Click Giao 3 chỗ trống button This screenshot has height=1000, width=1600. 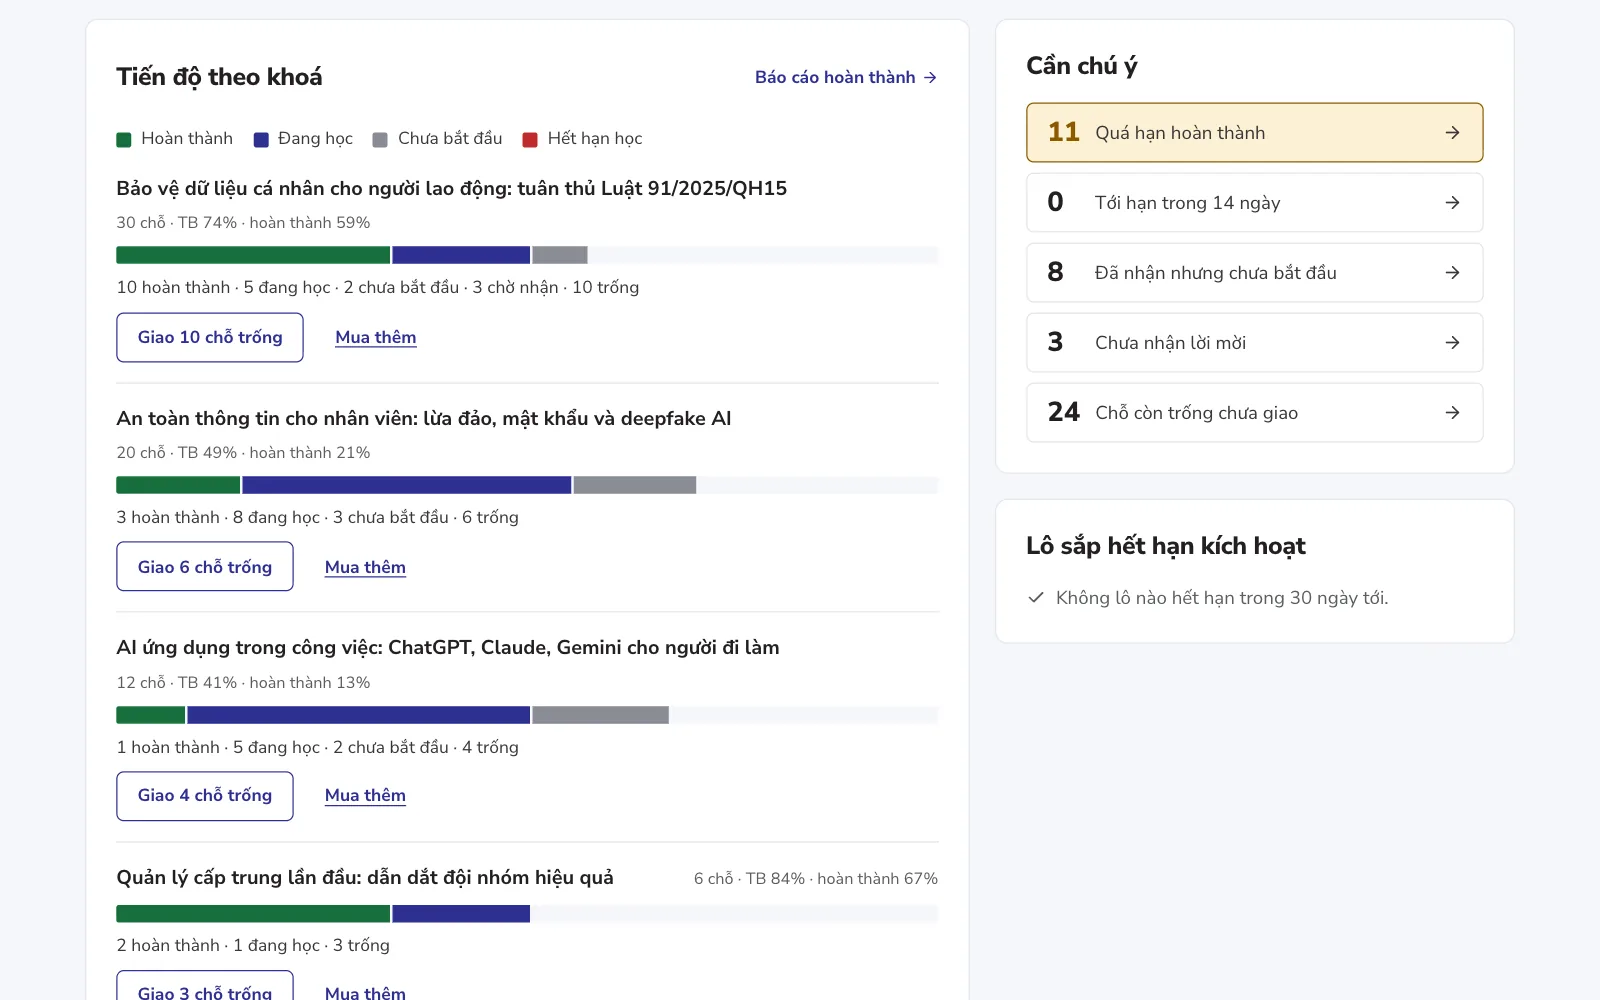pyautogui.click(x=205, y=987)
